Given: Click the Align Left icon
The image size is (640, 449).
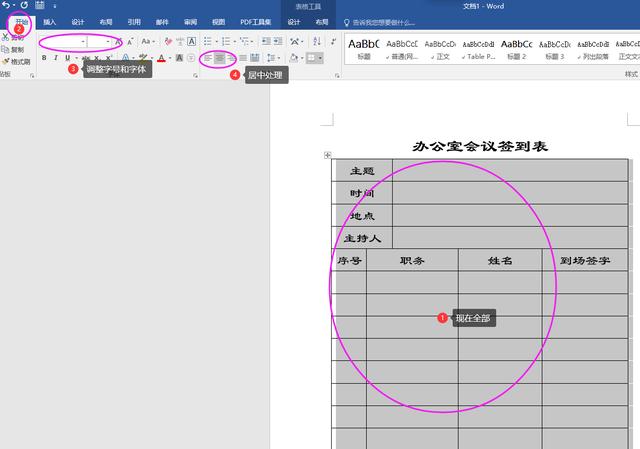Looking at the screenshot, I should 208,58.
